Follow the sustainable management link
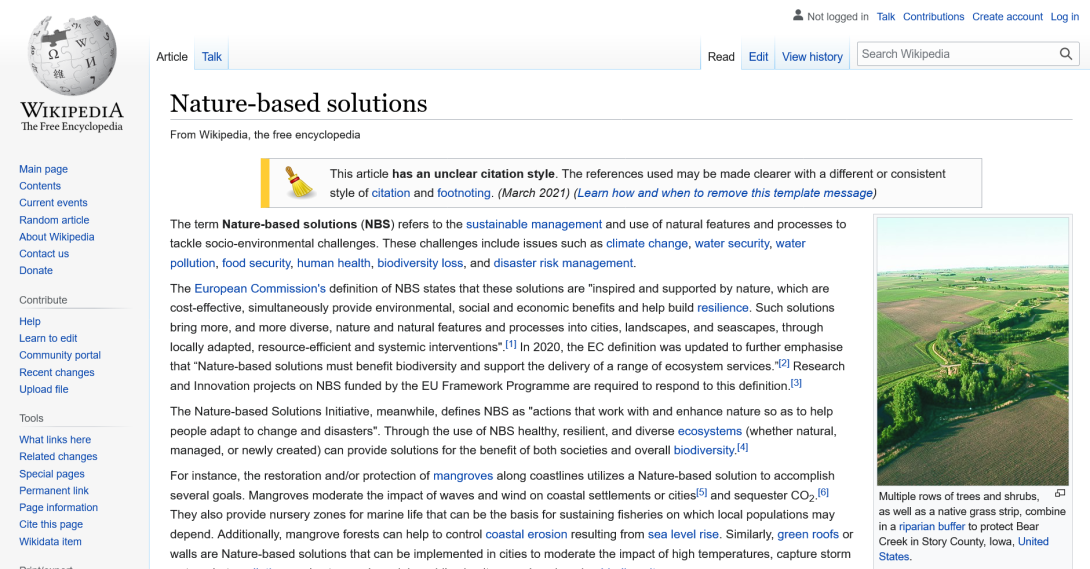 (534, 224)
